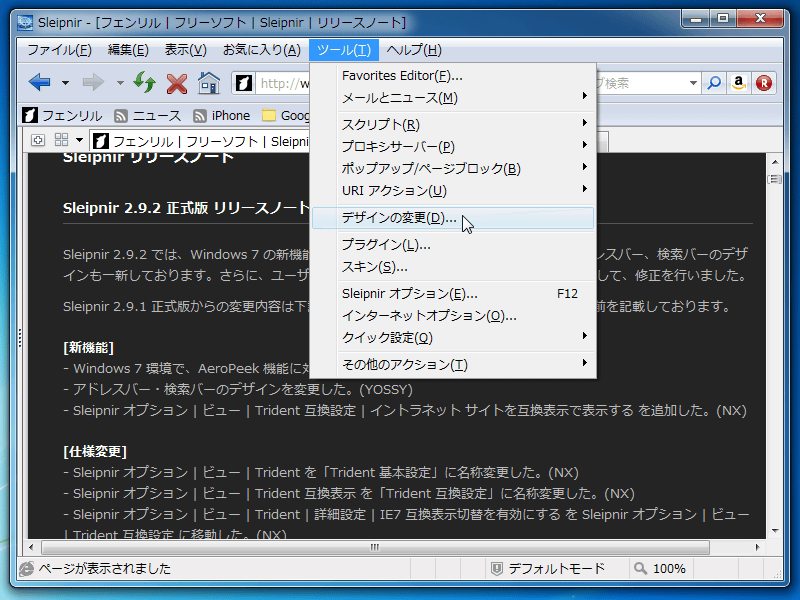Screen dimensions: 800x600
Task: Open the お気に入り(A) menu
Action: (262, 50)
